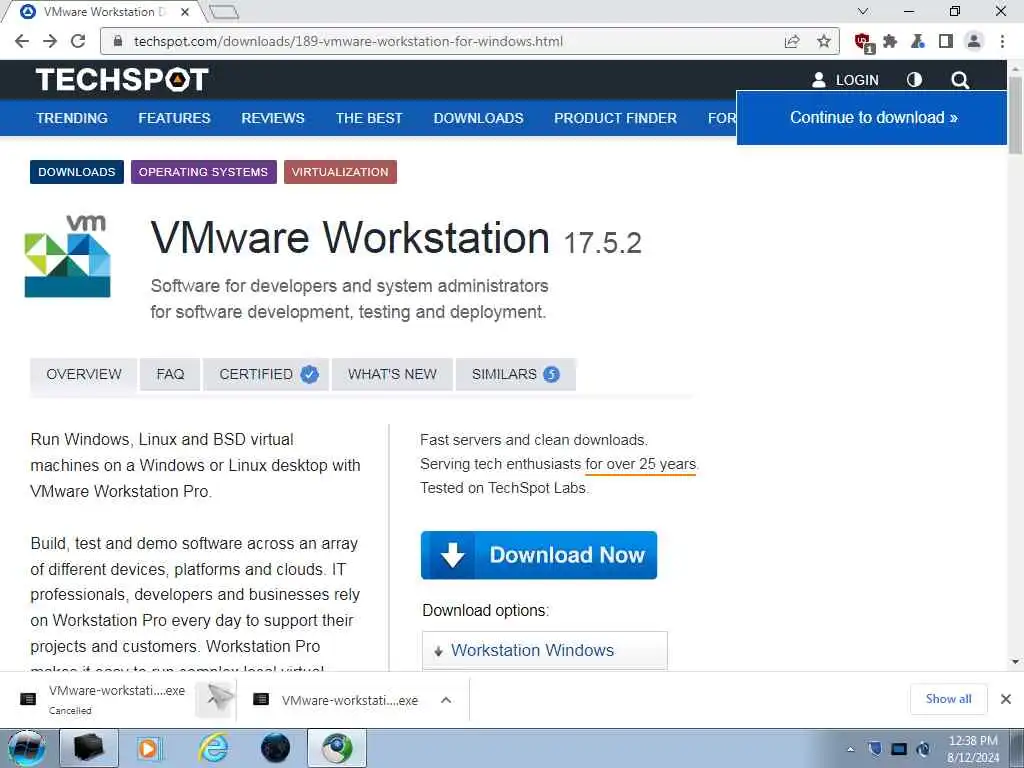1024x768 pixels.
Task: Click the blue Download Now button
Action: 539,555
